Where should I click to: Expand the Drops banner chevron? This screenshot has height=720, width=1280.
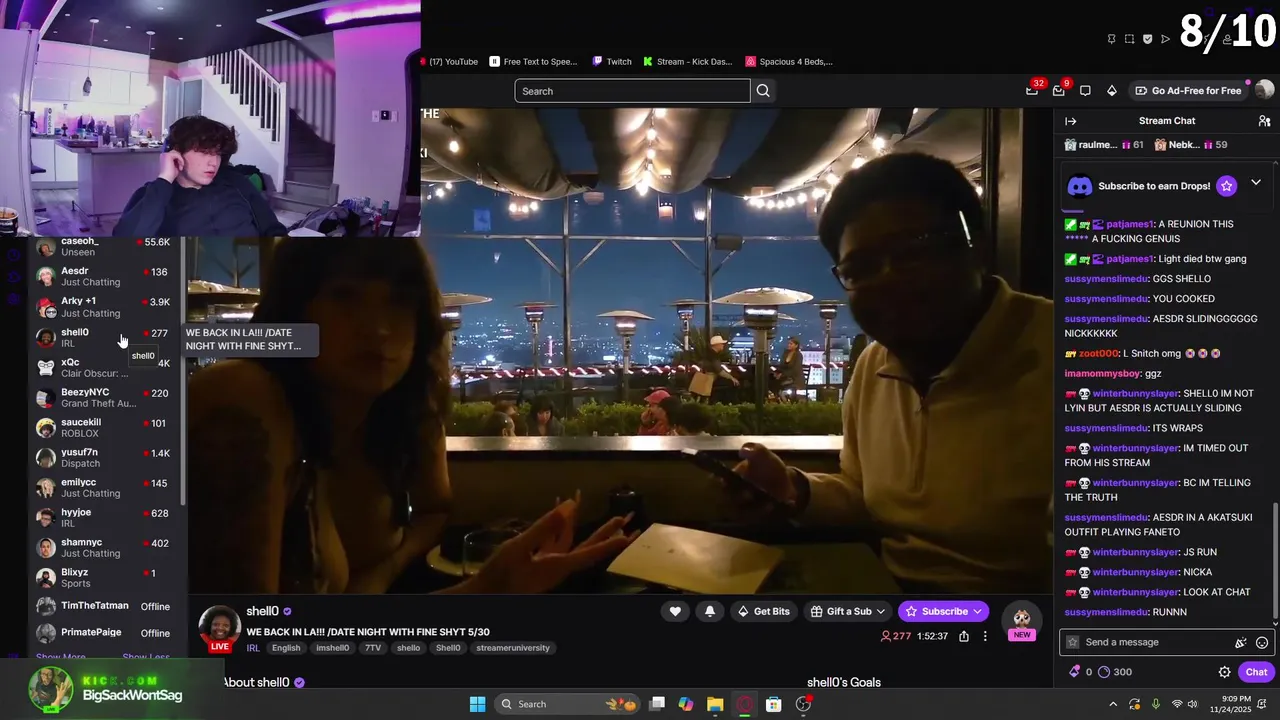1256,183
